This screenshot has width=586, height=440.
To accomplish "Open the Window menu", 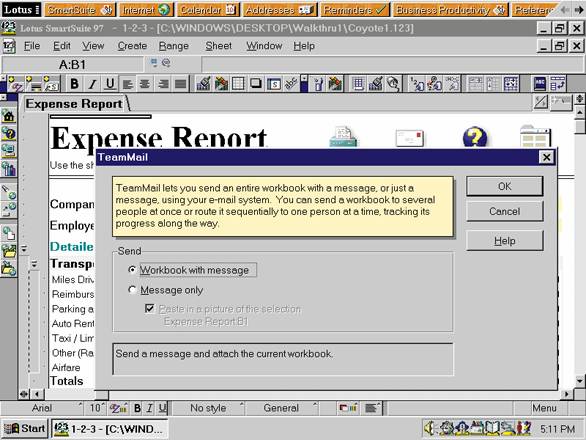I will pos(264,46).
